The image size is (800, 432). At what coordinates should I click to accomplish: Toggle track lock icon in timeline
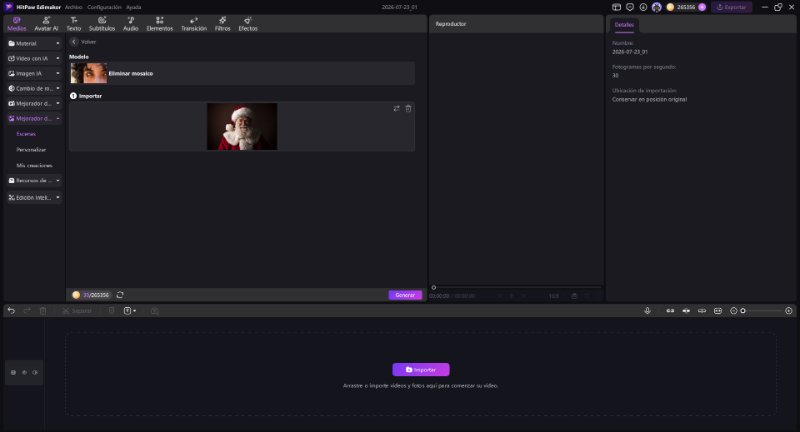13,372
